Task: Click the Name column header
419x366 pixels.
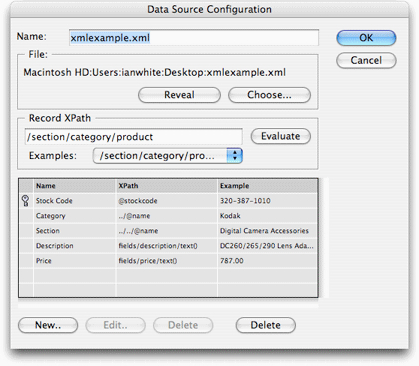Action: point(75,186)
